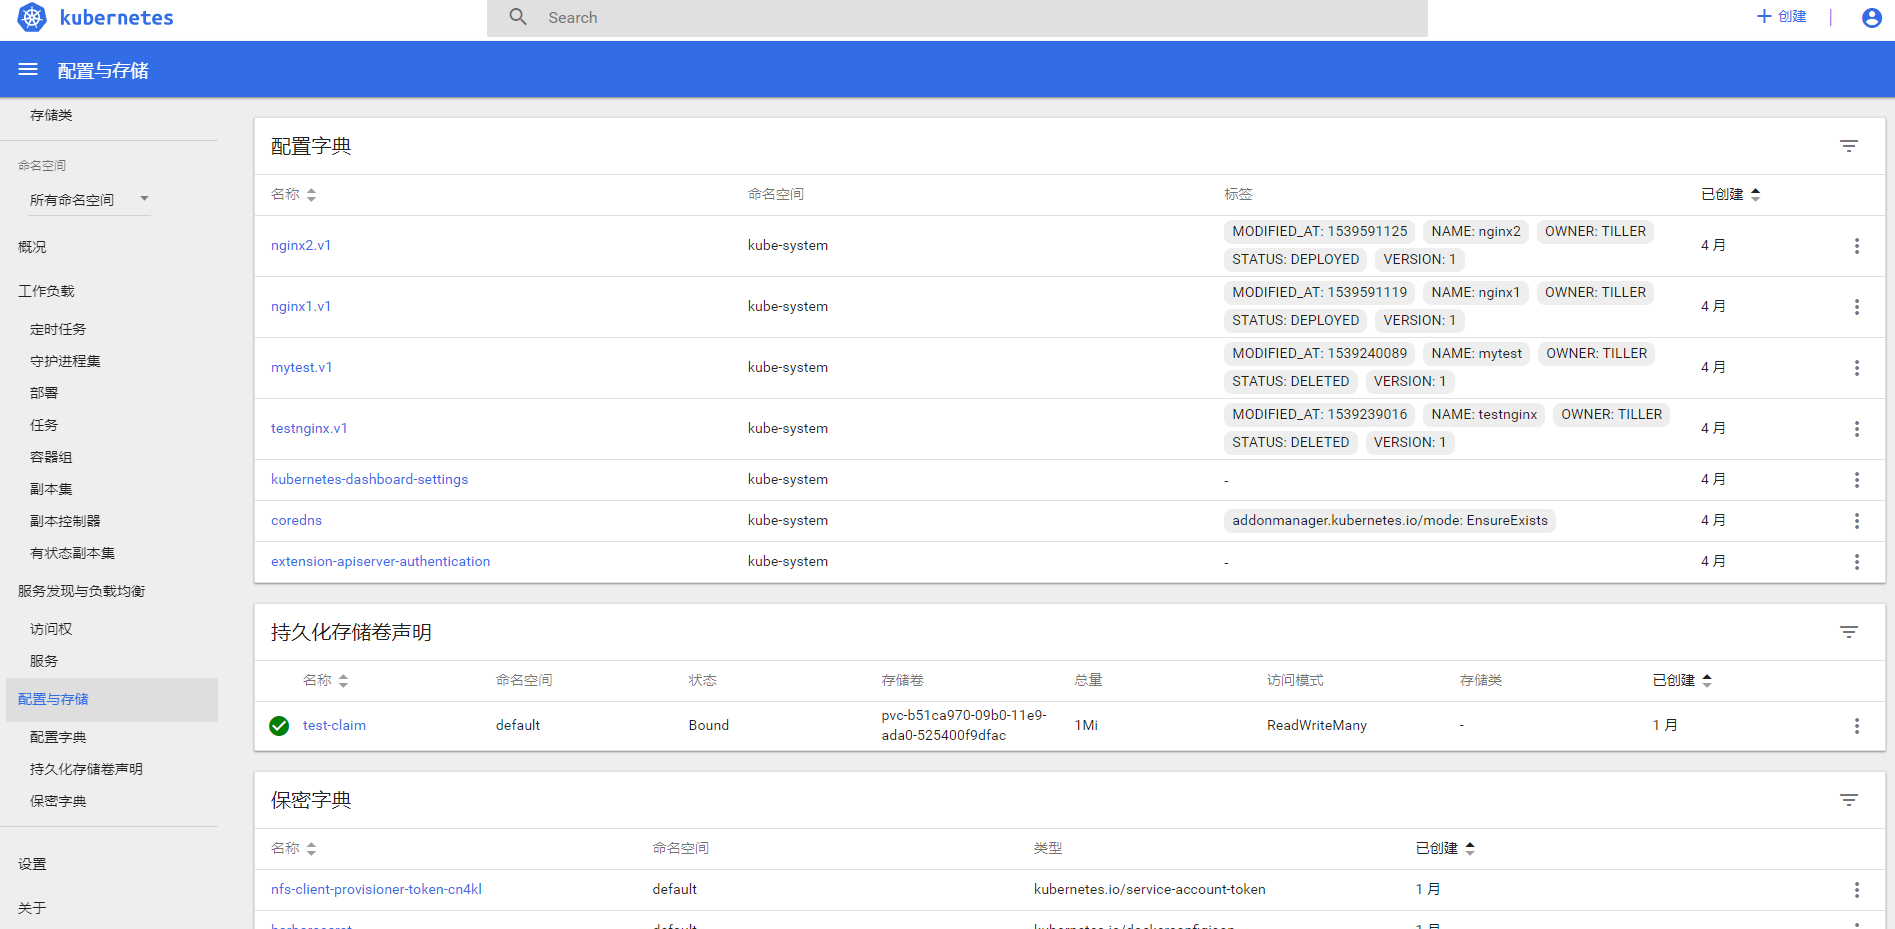Click the STATUS: DEPLOYED label of nginx2.v1
The height and width of the screenshot is (929, 1895).
point(1295,259)
